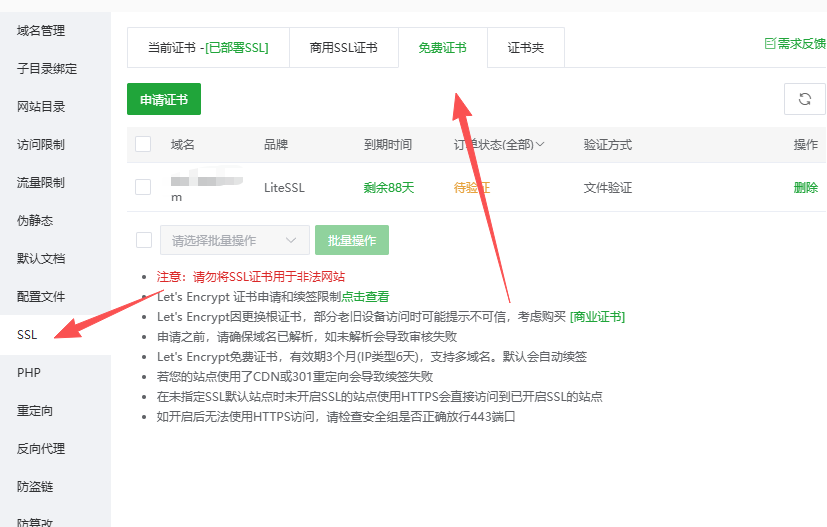Open the 点击查看 link for Let's Encrypt limits

tap(365, 297)
